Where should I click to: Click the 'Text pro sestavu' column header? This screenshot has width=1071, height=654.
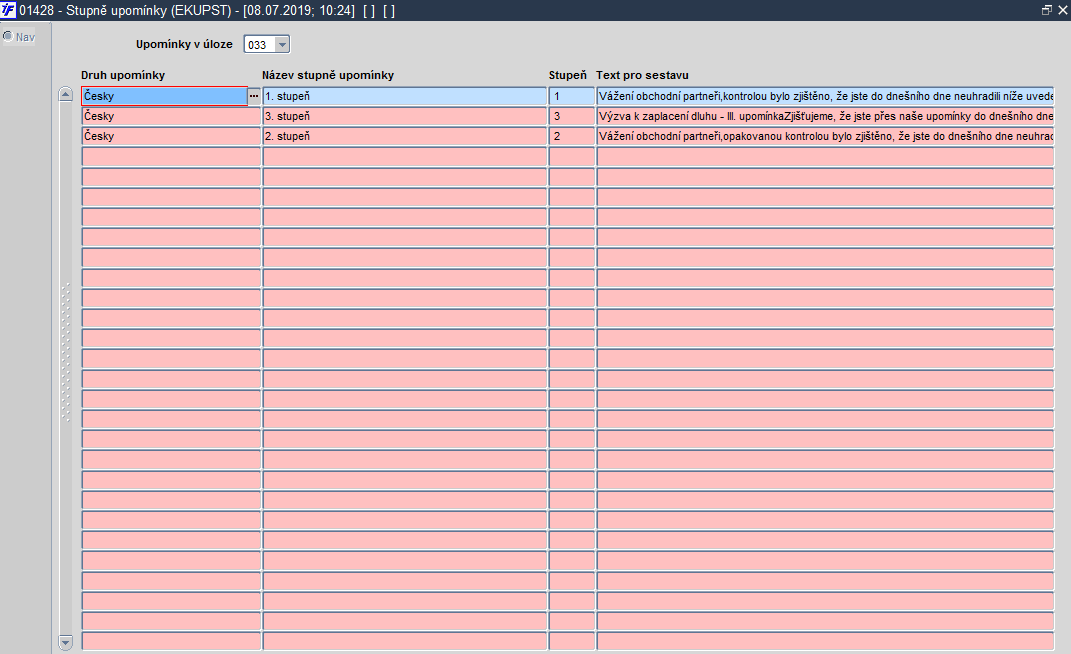(x=642, y=75)
